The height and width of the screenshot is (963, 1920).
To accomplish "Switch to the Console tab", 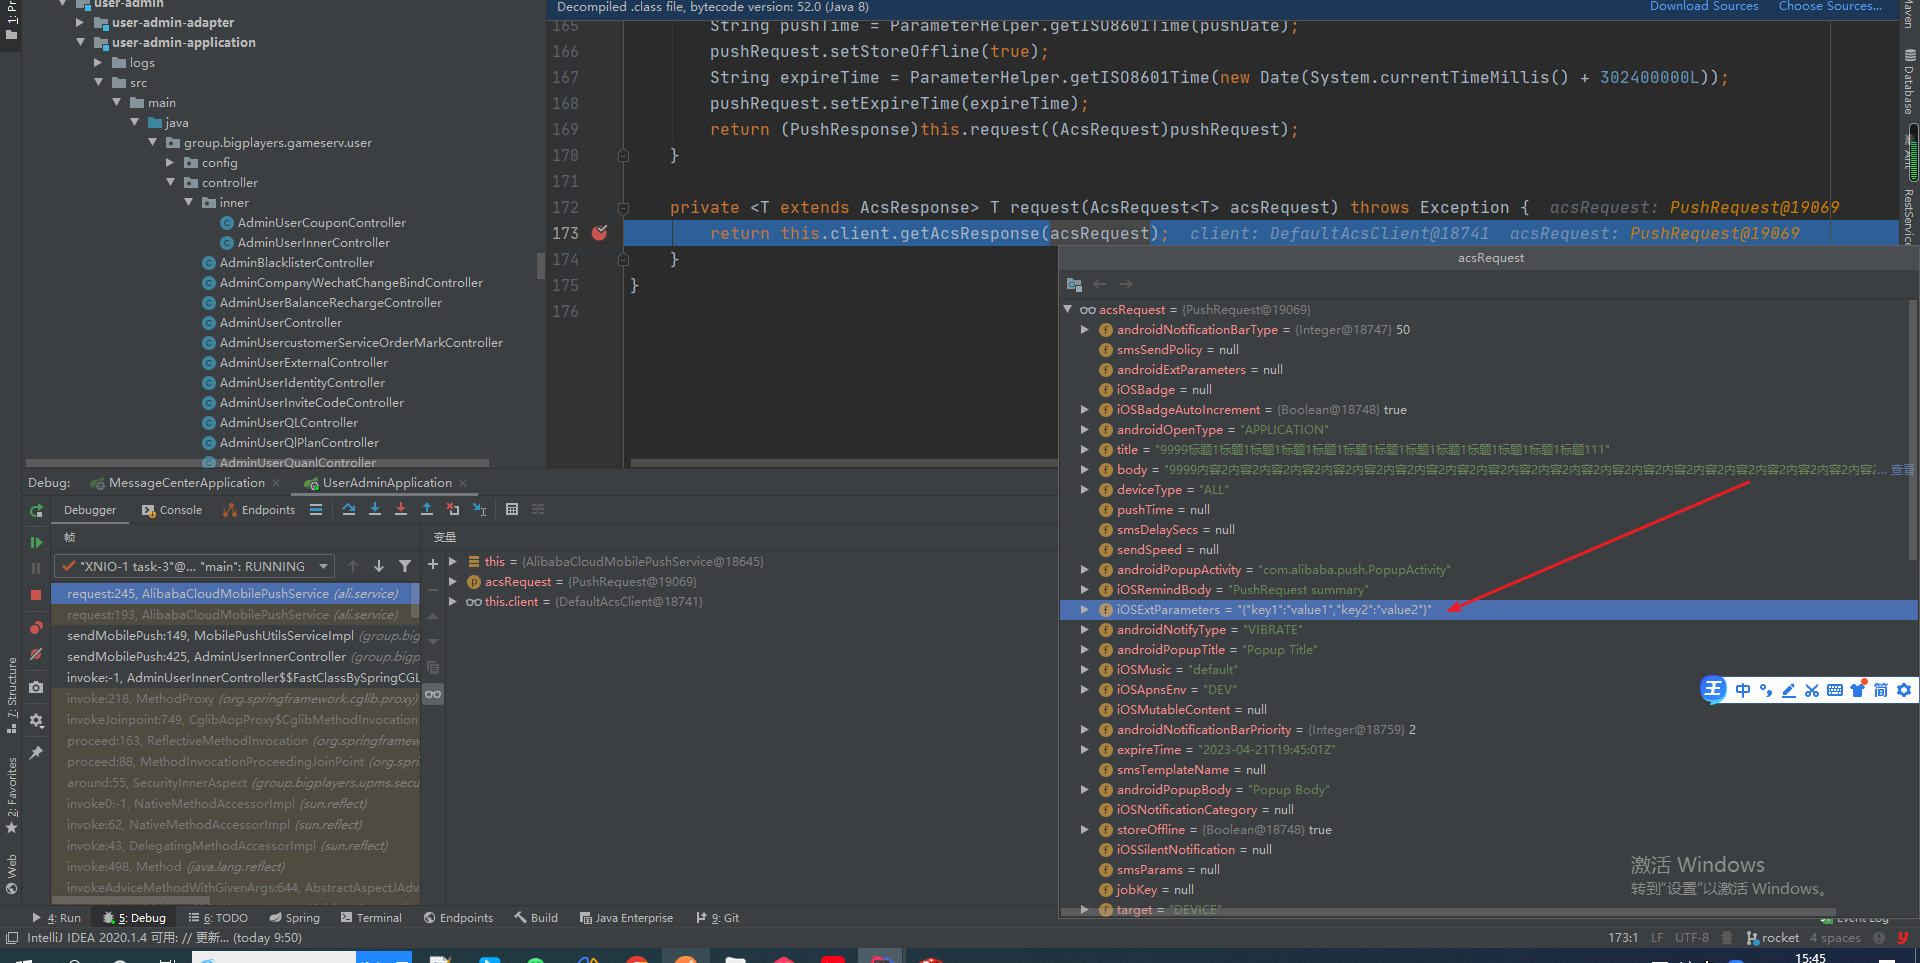I will click(172, 510).
